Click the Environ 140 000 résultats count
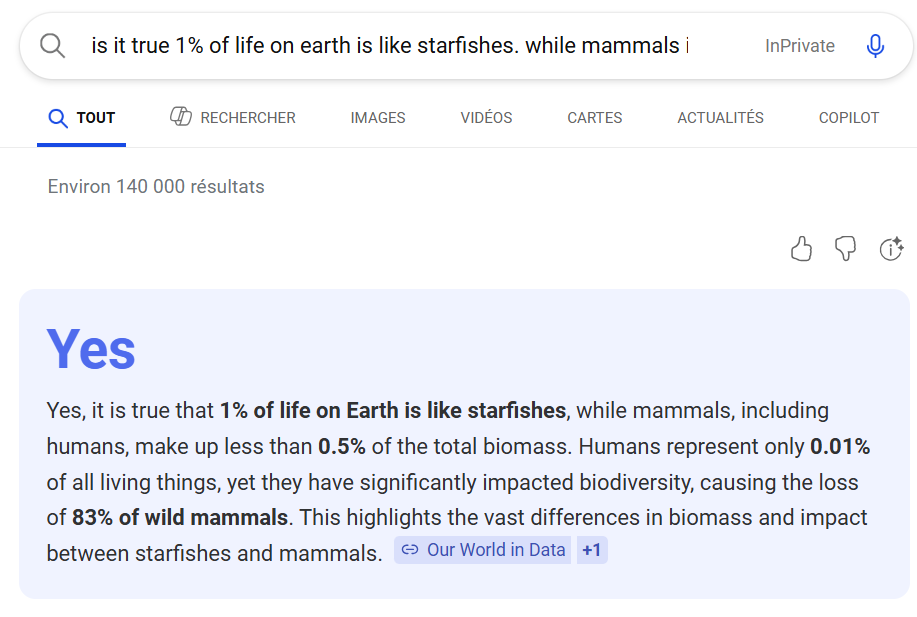Screen dimensions: 917x617 coord(156,187)
